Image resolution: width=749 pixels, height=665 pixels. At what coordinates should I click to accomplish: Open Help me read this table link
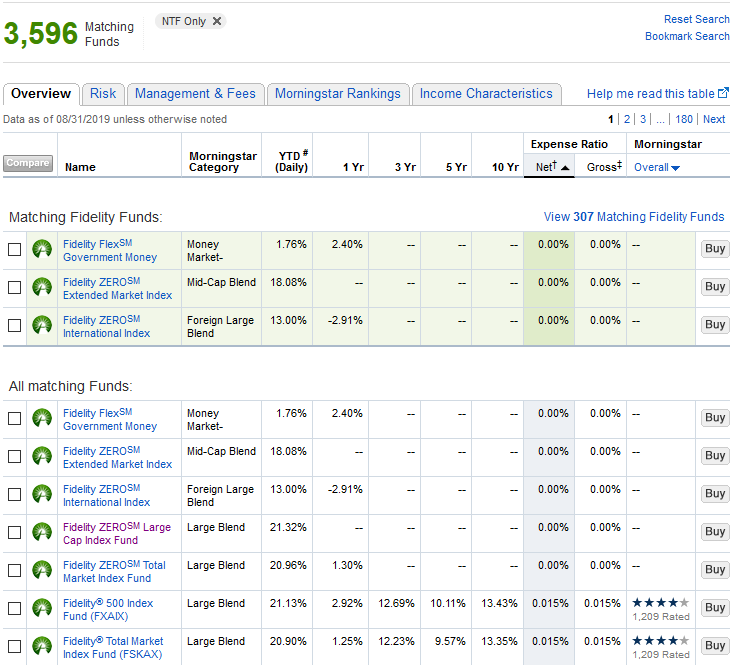tap(651, 94)
